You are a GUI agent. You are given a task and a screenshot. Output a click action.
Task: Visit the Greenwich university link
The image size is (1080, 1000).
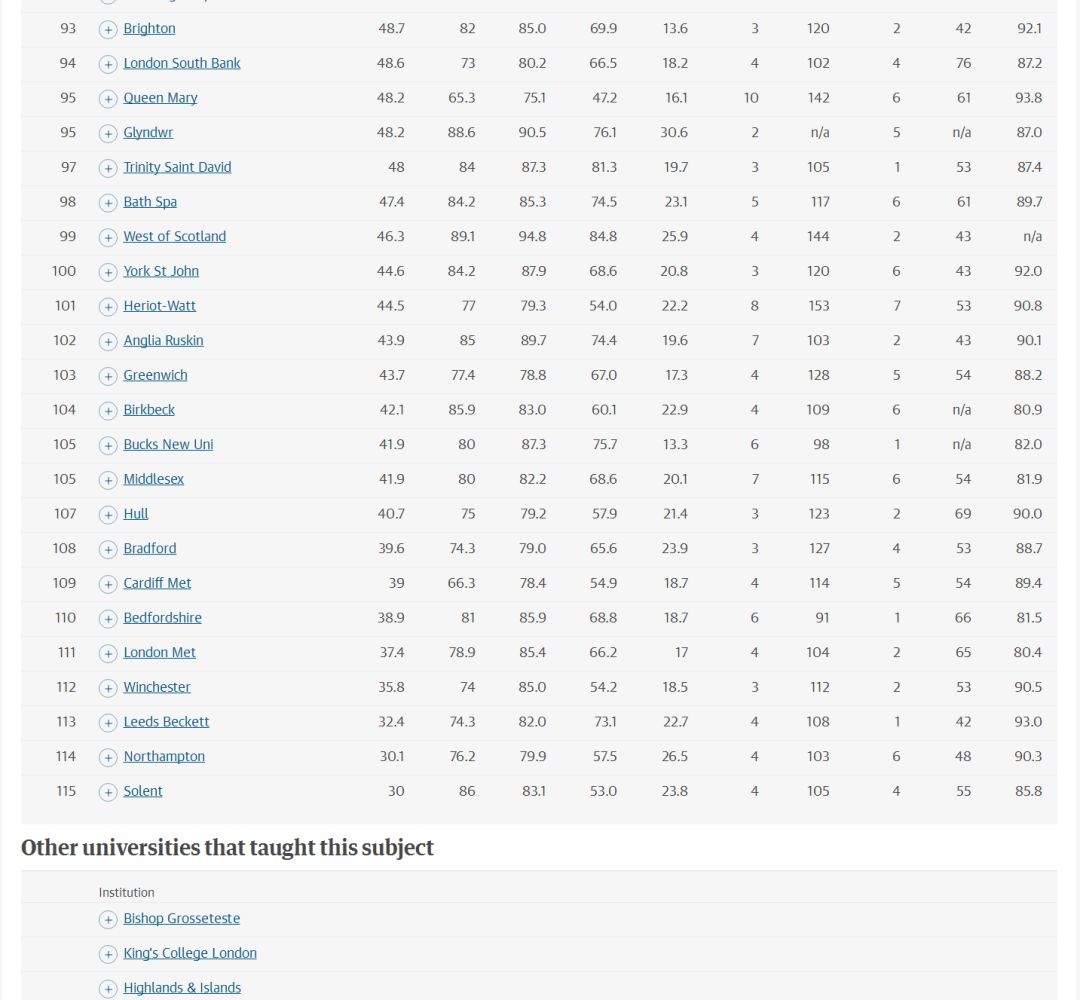tap(155, 375)
